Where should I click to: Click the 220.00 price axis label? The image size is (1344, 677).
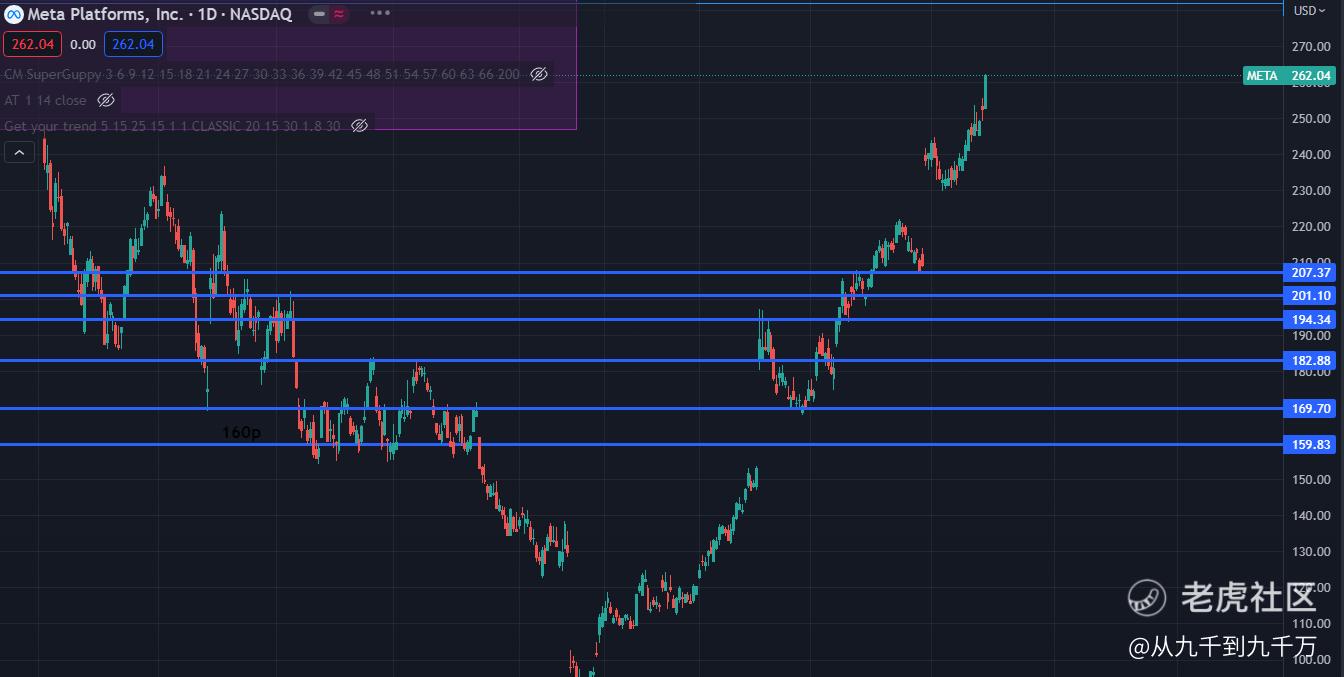pyautogui.click(x=1311, y=227)
